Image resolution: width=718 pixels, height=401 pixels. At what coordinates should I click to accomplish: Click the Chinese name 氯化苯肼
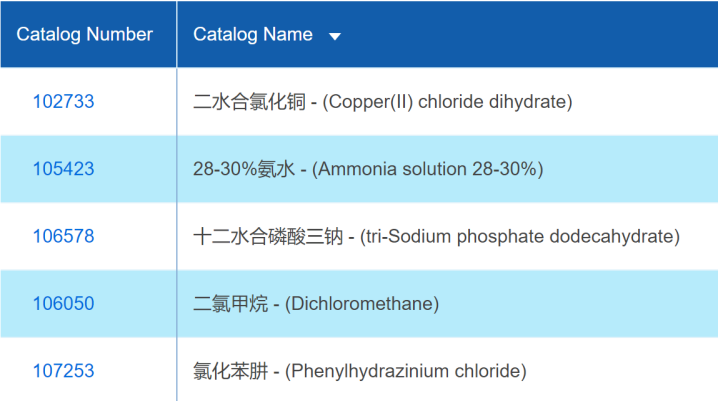point(230,371)
